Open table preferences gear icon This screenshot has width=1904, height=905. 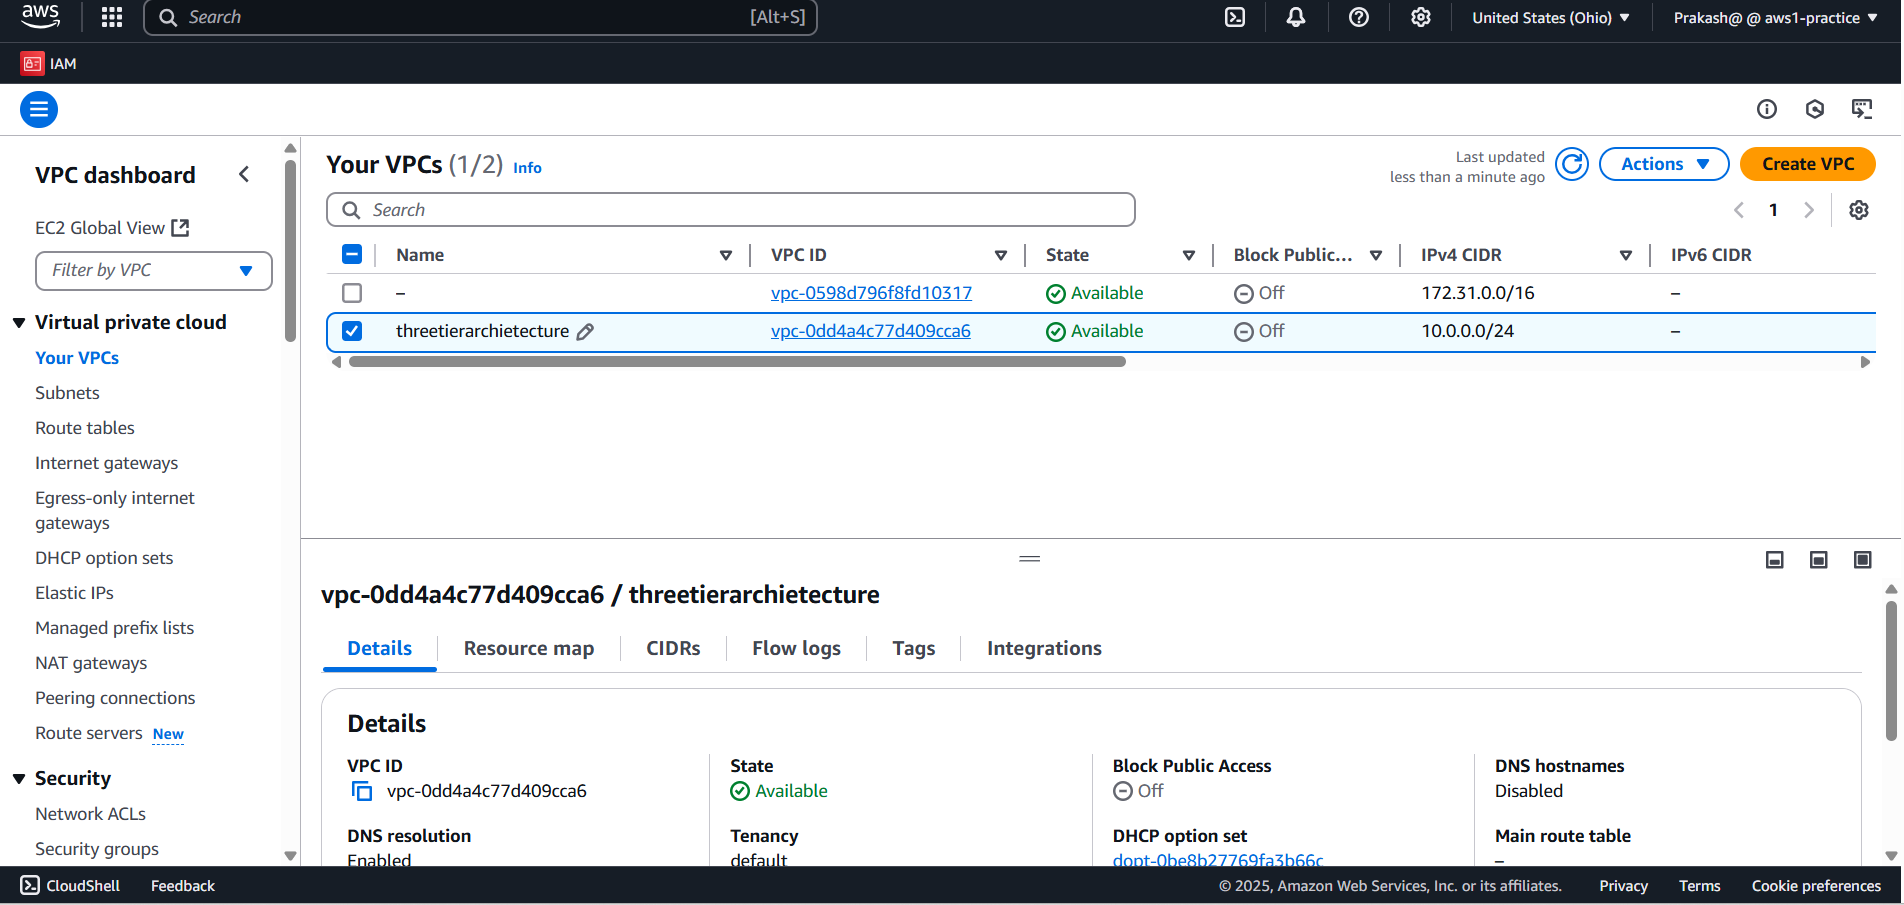[x=1859, y=210]
